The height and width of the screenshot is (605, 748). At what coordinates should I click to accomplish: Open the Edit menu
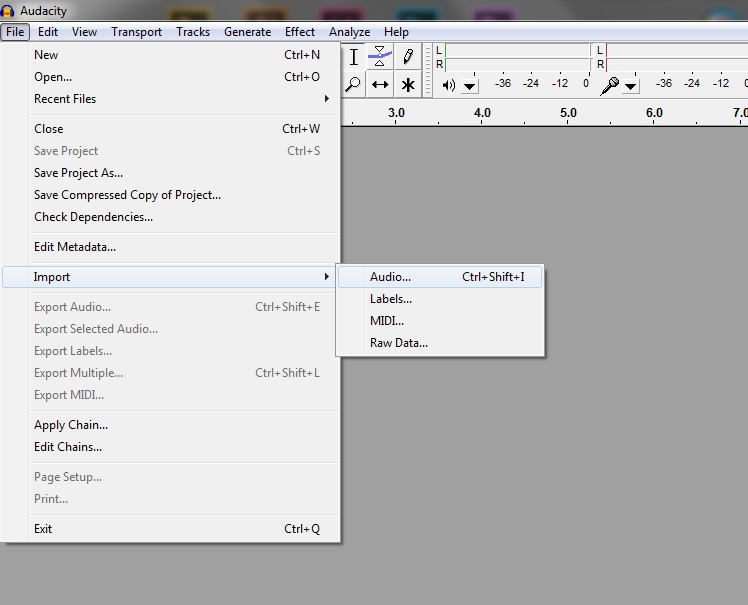[48, 32]
